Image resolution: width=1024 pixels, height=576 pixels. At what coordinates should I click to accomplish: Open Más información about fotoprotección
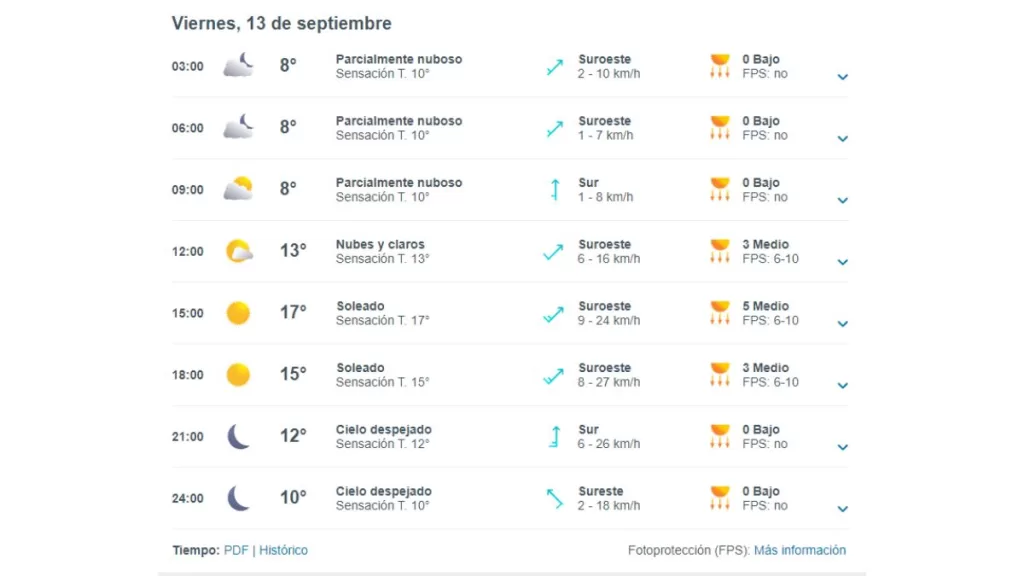tap(799, 550)
